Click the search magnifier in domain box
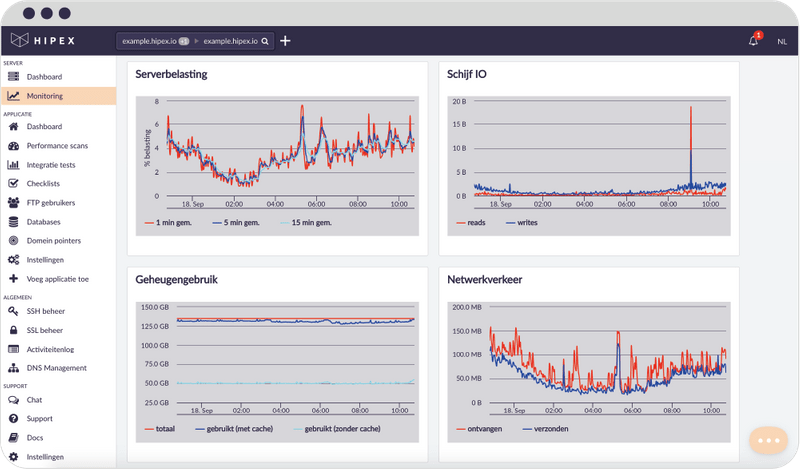The height and width of the screenshot is (470, 800). [x=266, y=42]
